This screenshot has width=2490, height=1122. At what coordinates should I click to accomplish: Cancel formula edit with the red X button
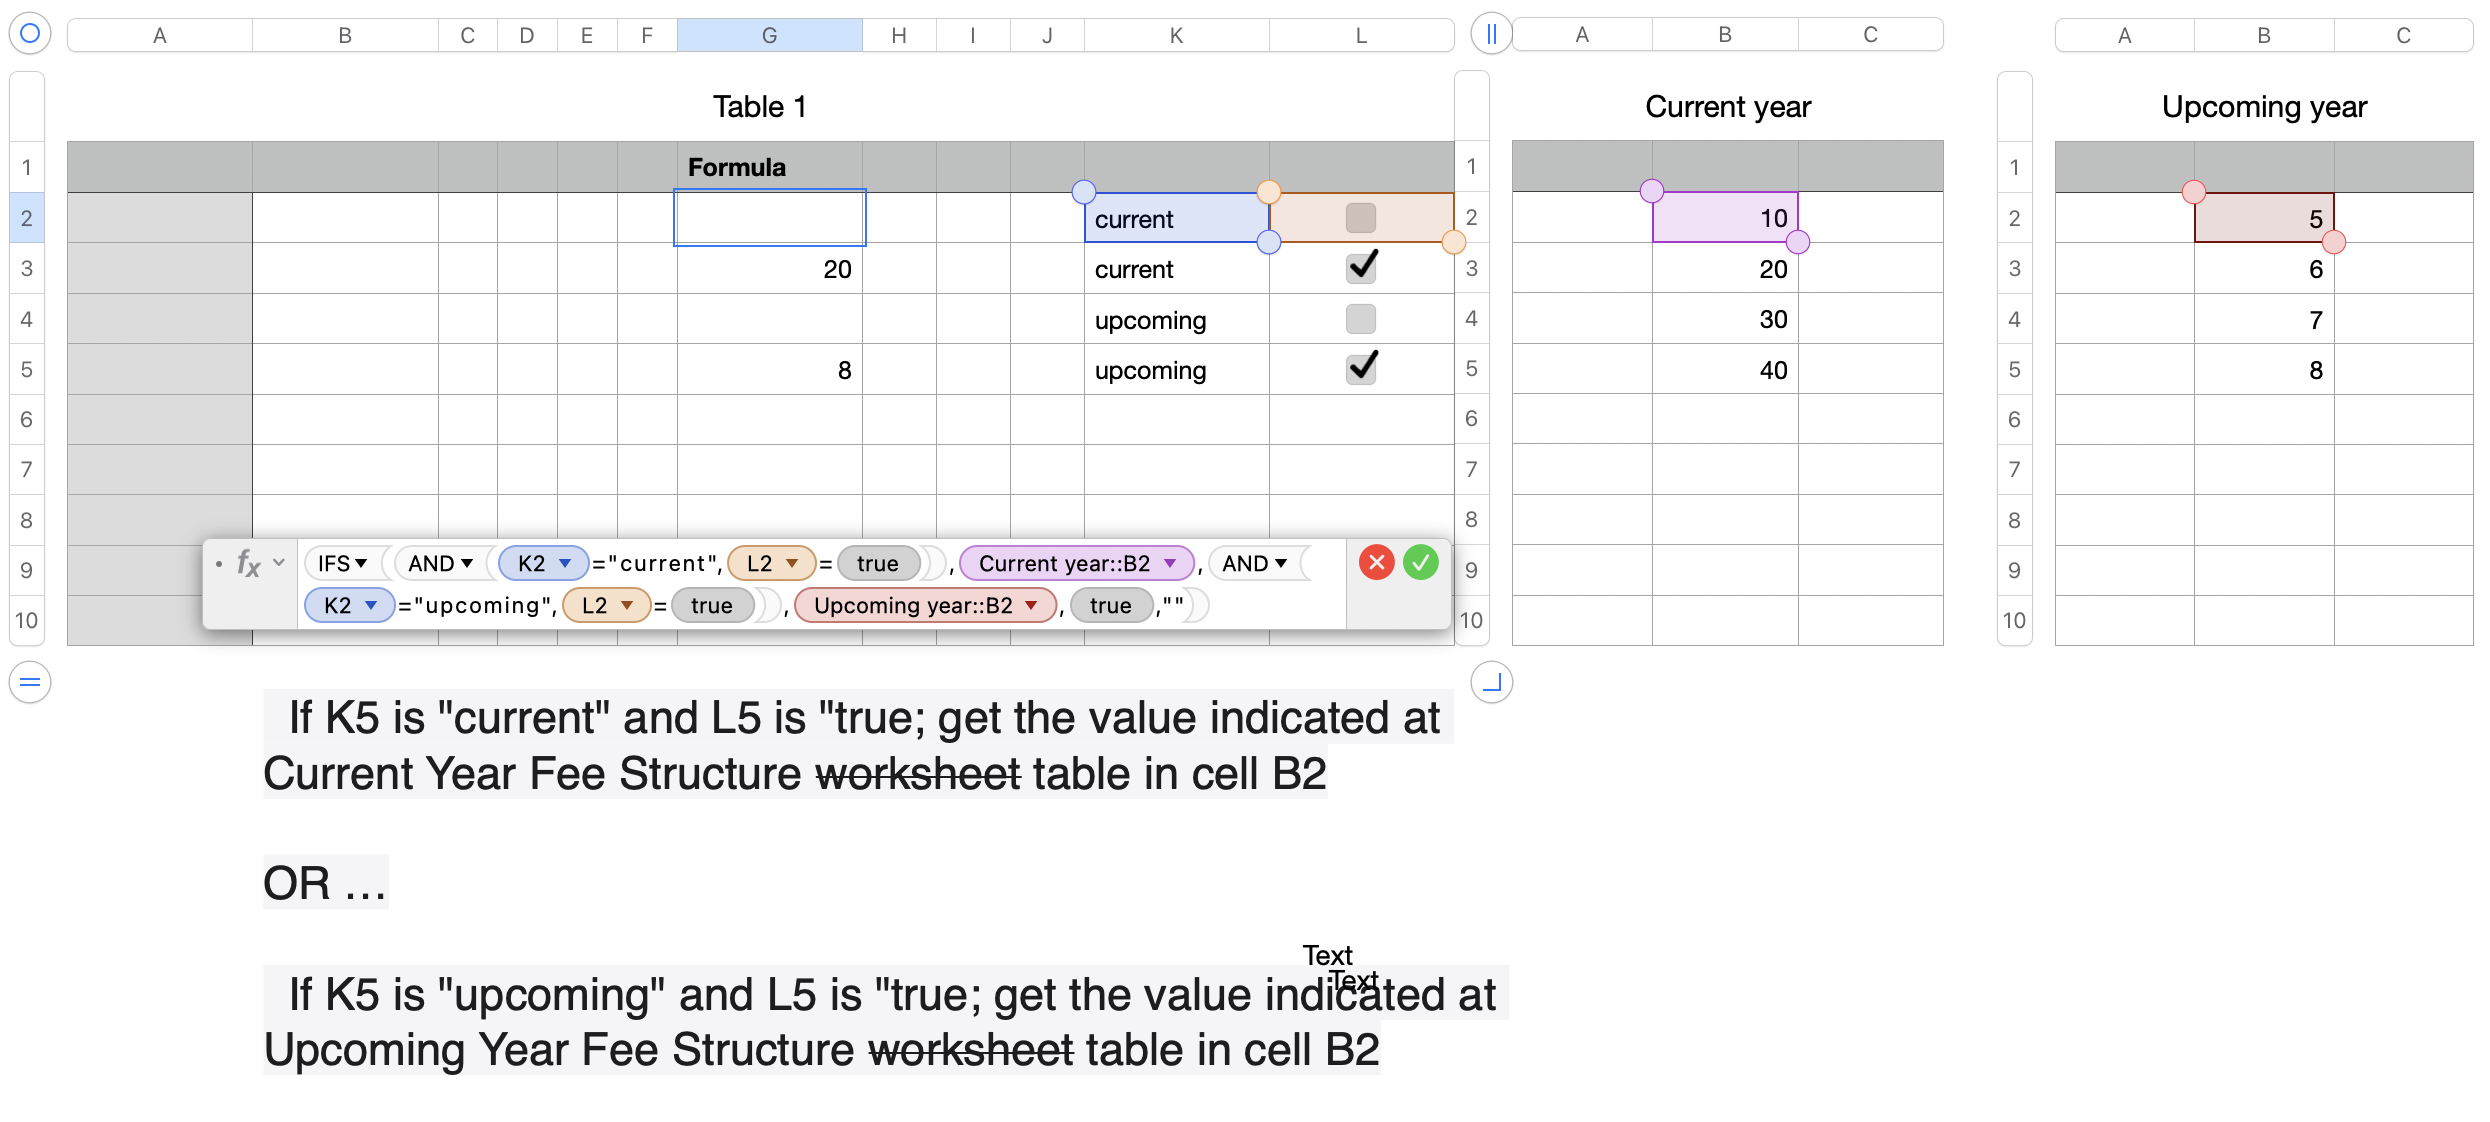pyautogui.click(x=1376, y=563)
